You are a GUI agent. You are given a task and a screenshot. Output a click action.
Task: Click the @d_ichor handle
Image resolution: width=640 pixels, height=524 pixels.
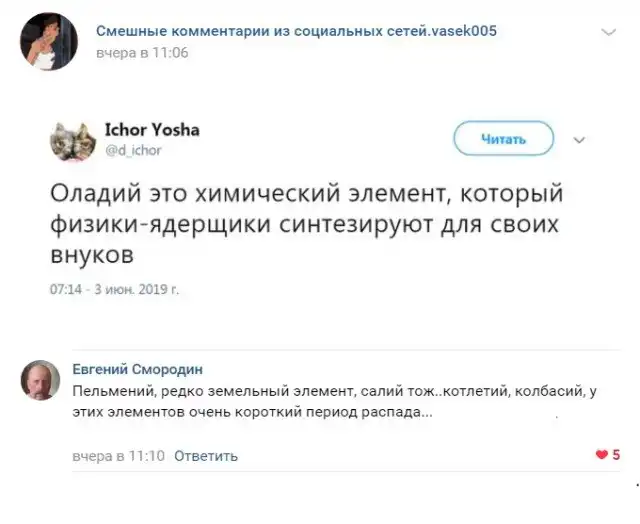point(133,150)
